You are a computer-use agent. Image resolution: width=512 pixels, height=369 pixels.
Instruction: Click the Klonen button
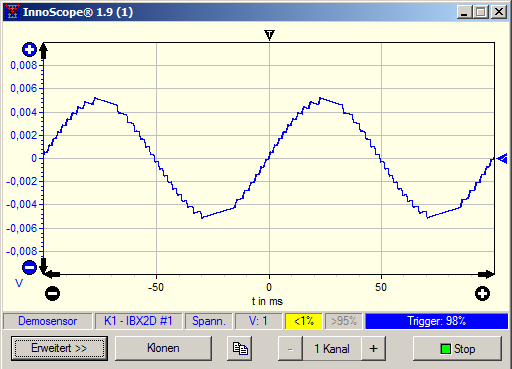click(163, 348)
